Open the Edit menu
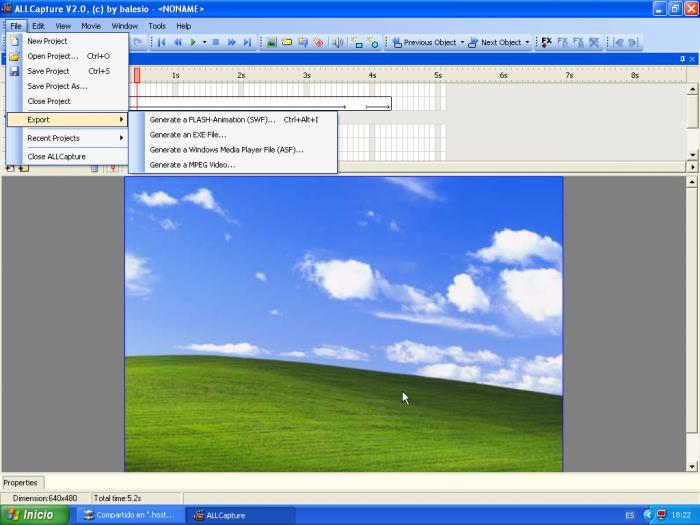The height and width of the screenshot is (525, 700). coord(38,26)
